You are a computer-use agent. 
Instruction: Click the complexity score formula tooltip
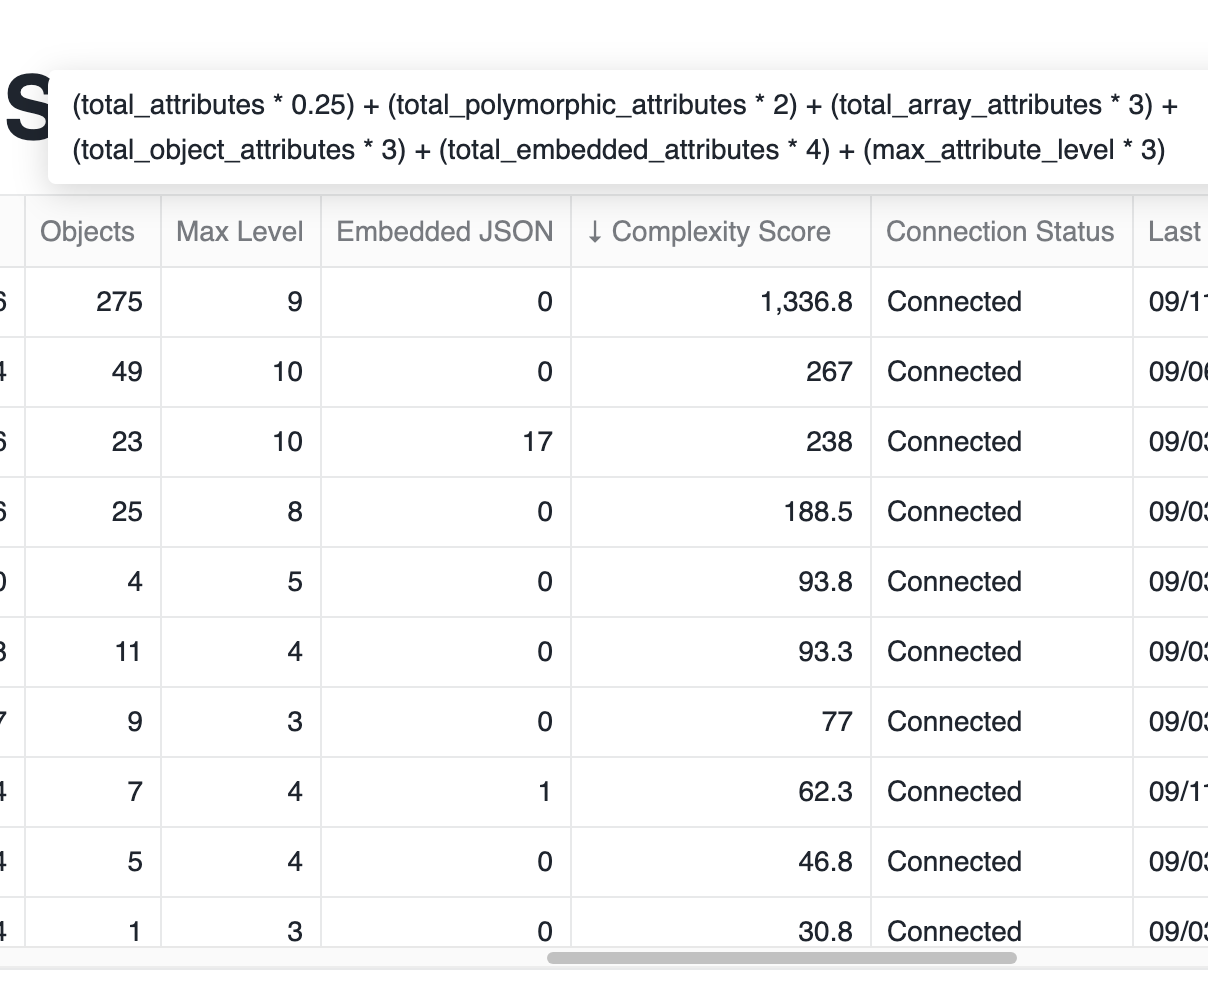(625, 127)
